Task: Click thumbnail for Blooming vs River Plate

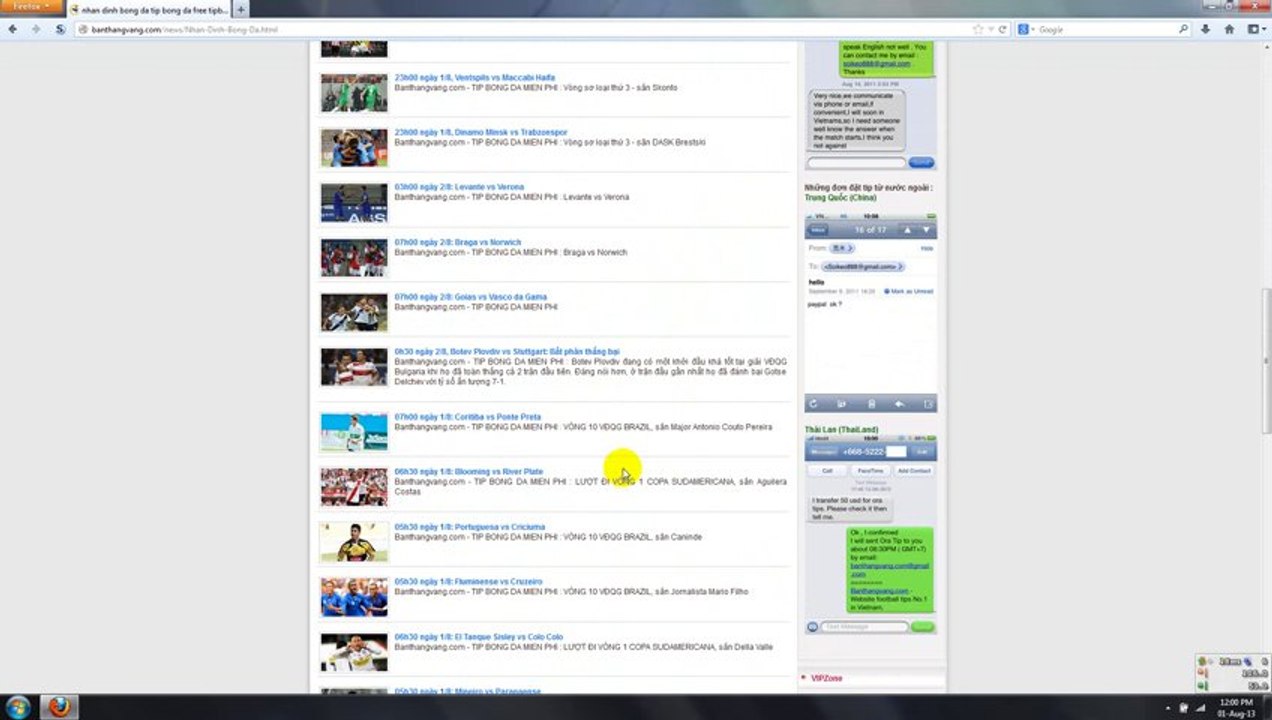Action: pyautogui.click(x=354, y=487)
